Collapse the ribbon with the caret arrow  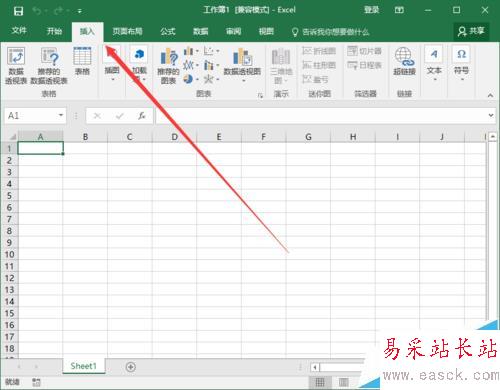point(490,95)
